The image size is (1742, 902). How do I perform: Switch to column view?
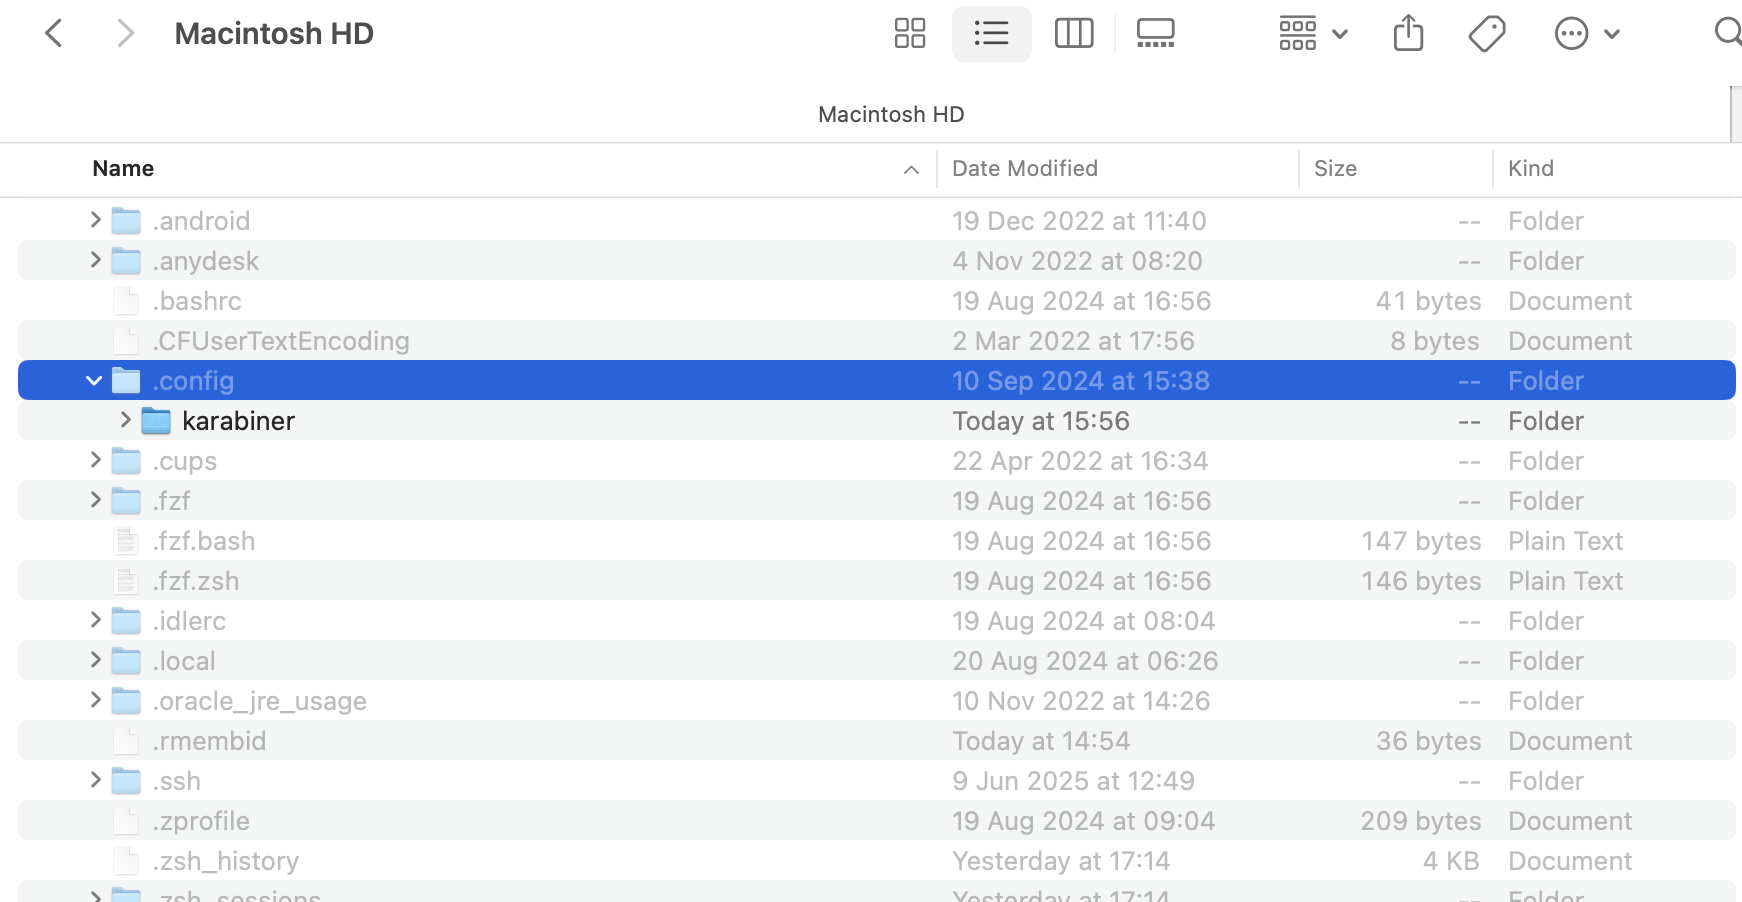click(x=1074, y=34)
